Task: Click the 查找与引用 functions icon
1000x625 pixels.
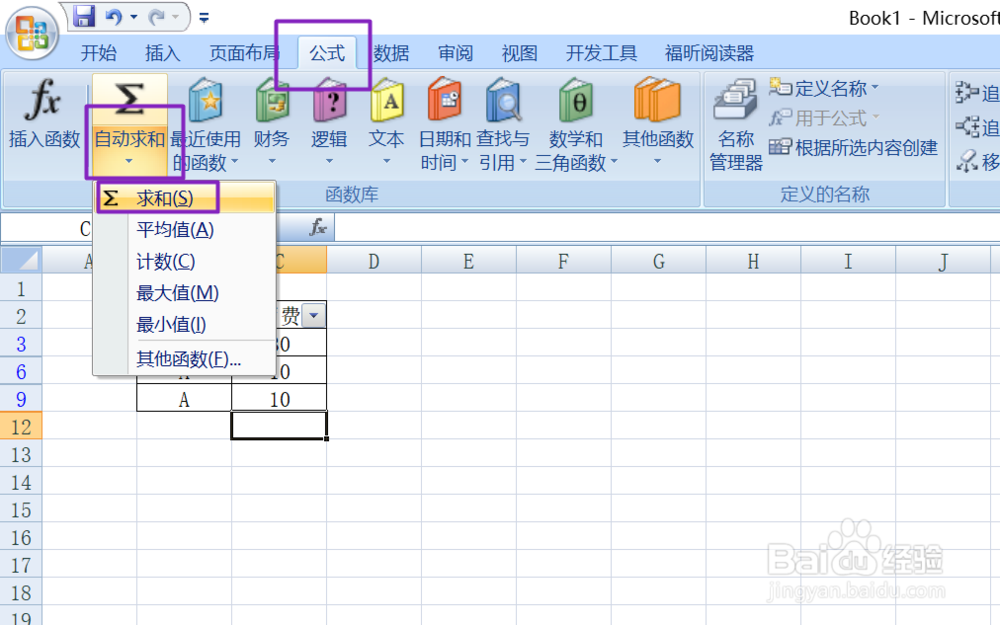Action: click(x=503, y=123)
